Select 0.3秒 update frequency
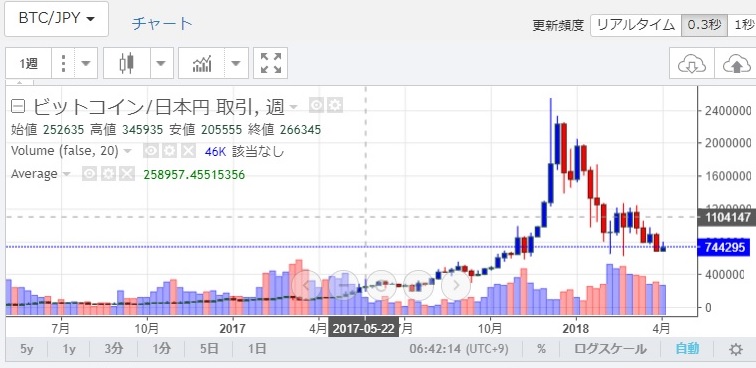Screen dimensions: 756x368 tap(704, 25)
